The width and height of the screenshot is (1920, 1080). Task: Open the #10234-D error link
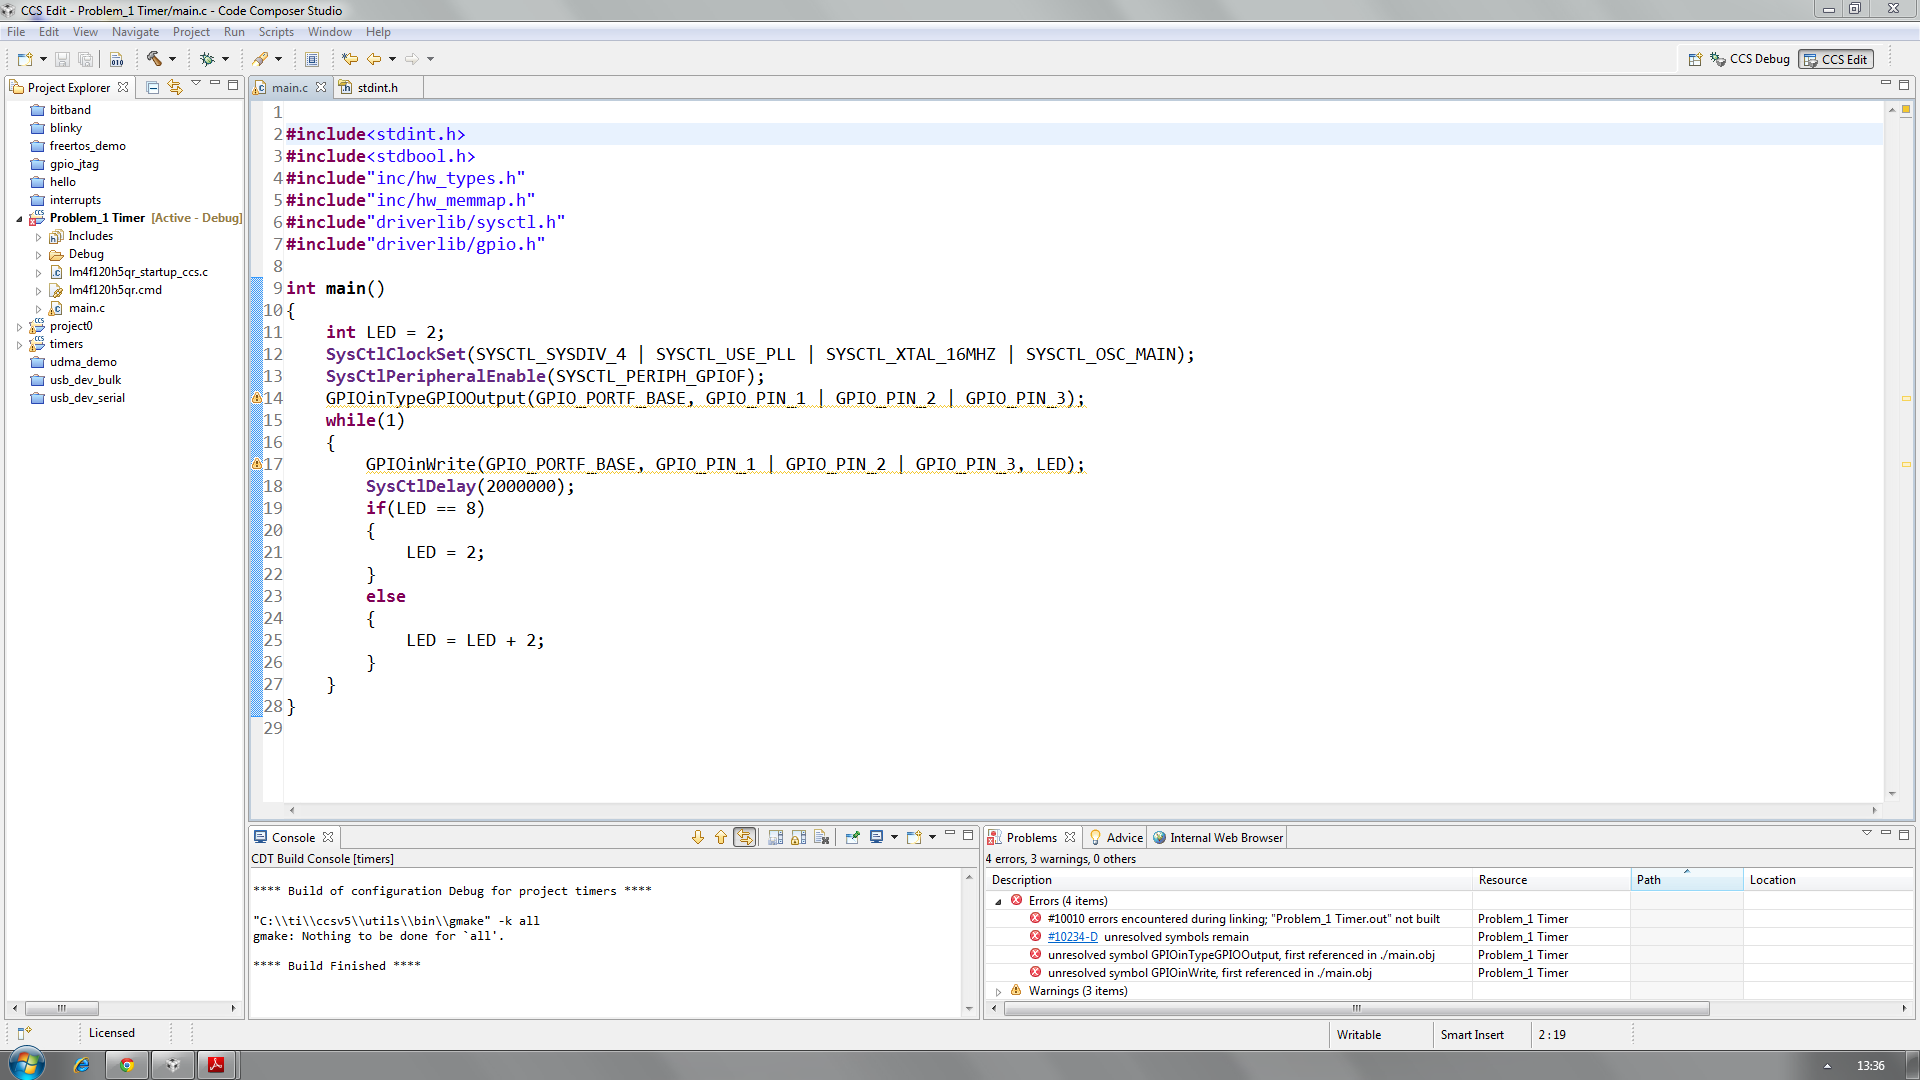1072,937
